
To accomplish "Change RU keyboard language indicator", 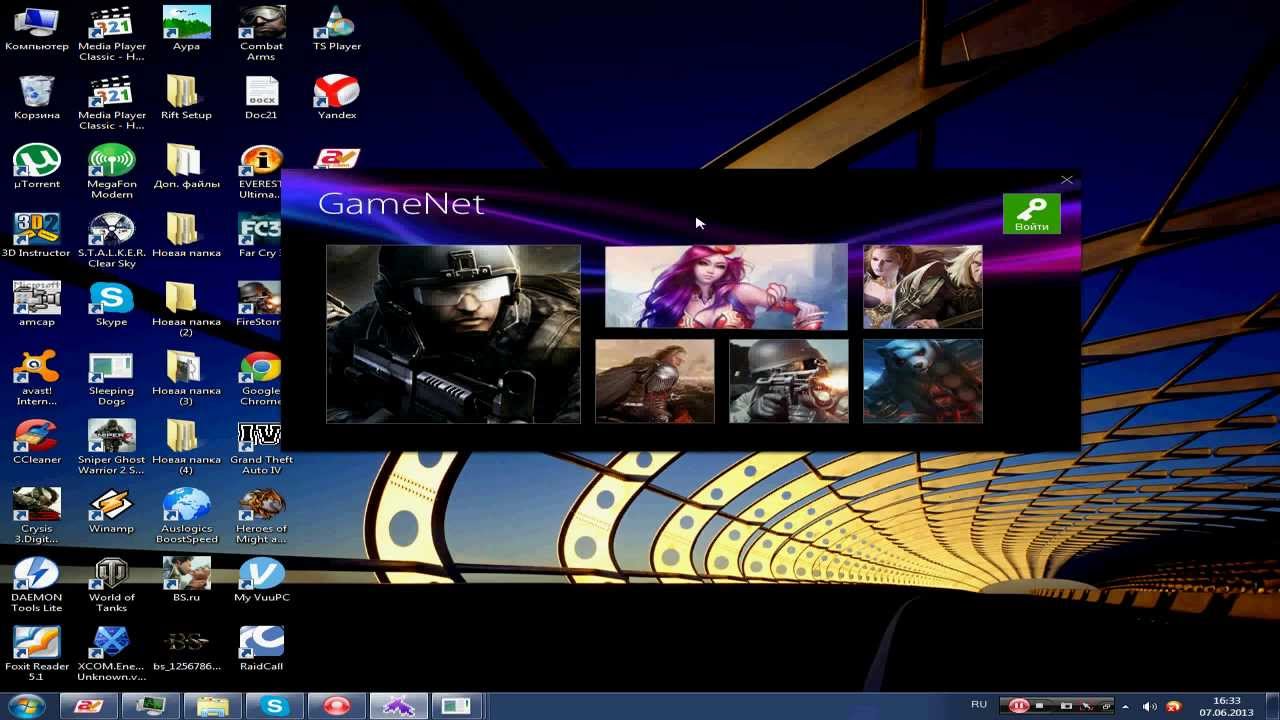I will pos(979,705).
